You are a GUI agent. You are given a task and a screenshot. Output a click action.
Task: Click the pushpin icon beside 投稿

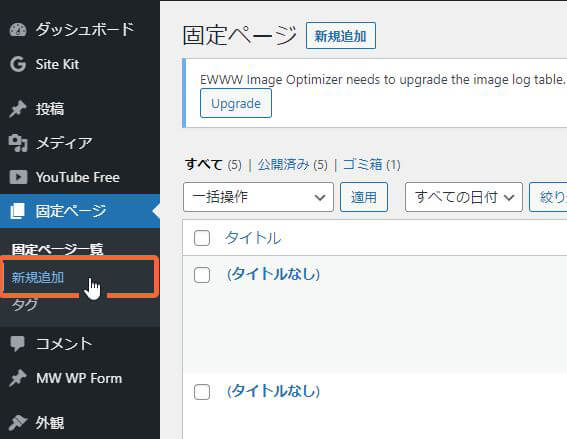[18, 109]
